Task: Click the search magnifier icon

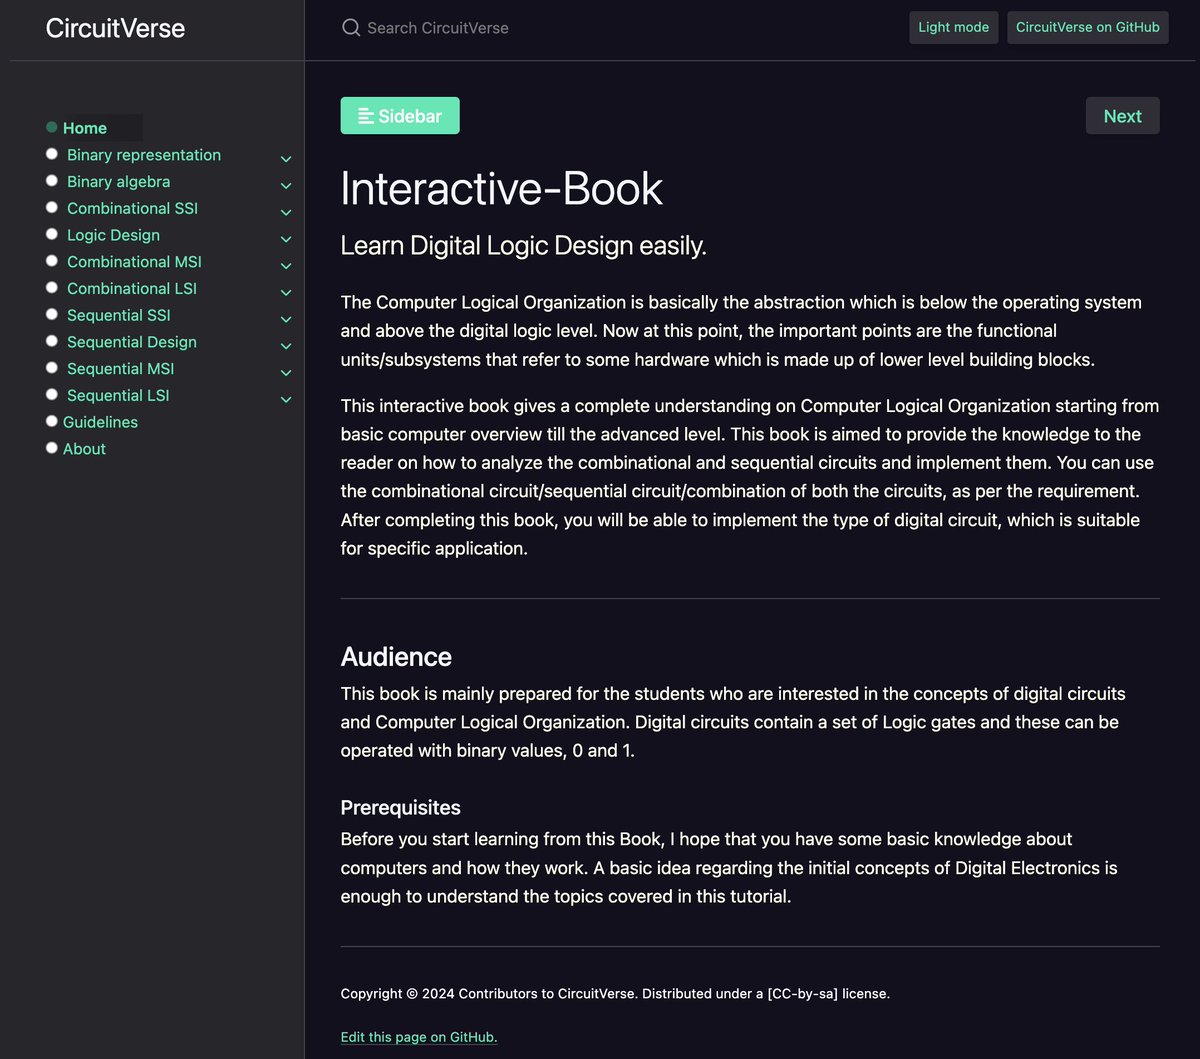Action: pos(350,27)
